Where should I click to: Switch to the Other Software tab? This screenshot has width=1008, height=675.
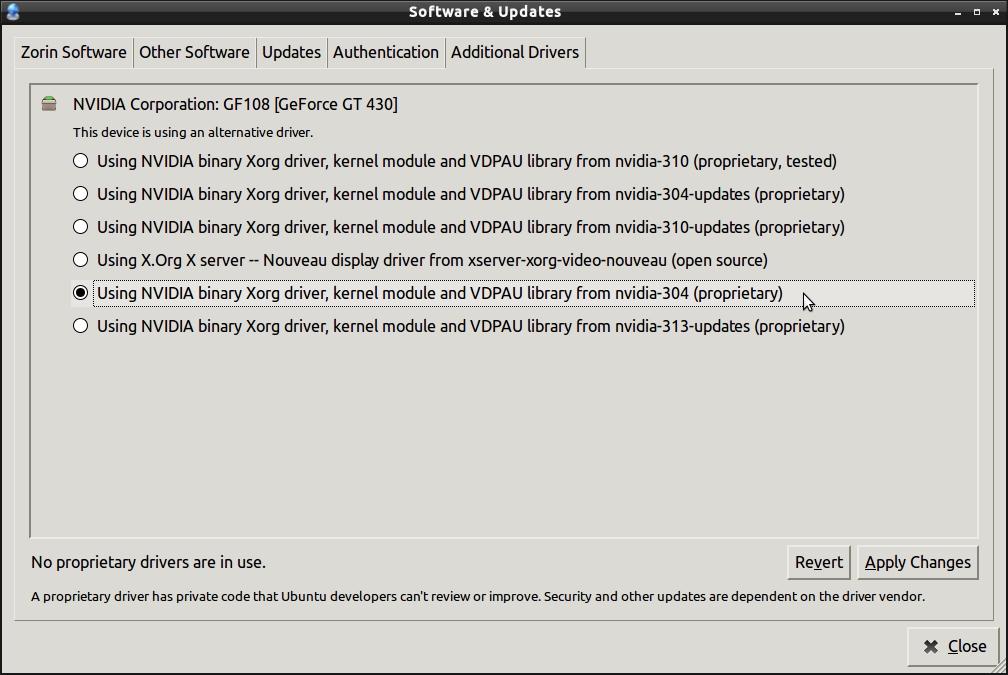click(194, 52)
